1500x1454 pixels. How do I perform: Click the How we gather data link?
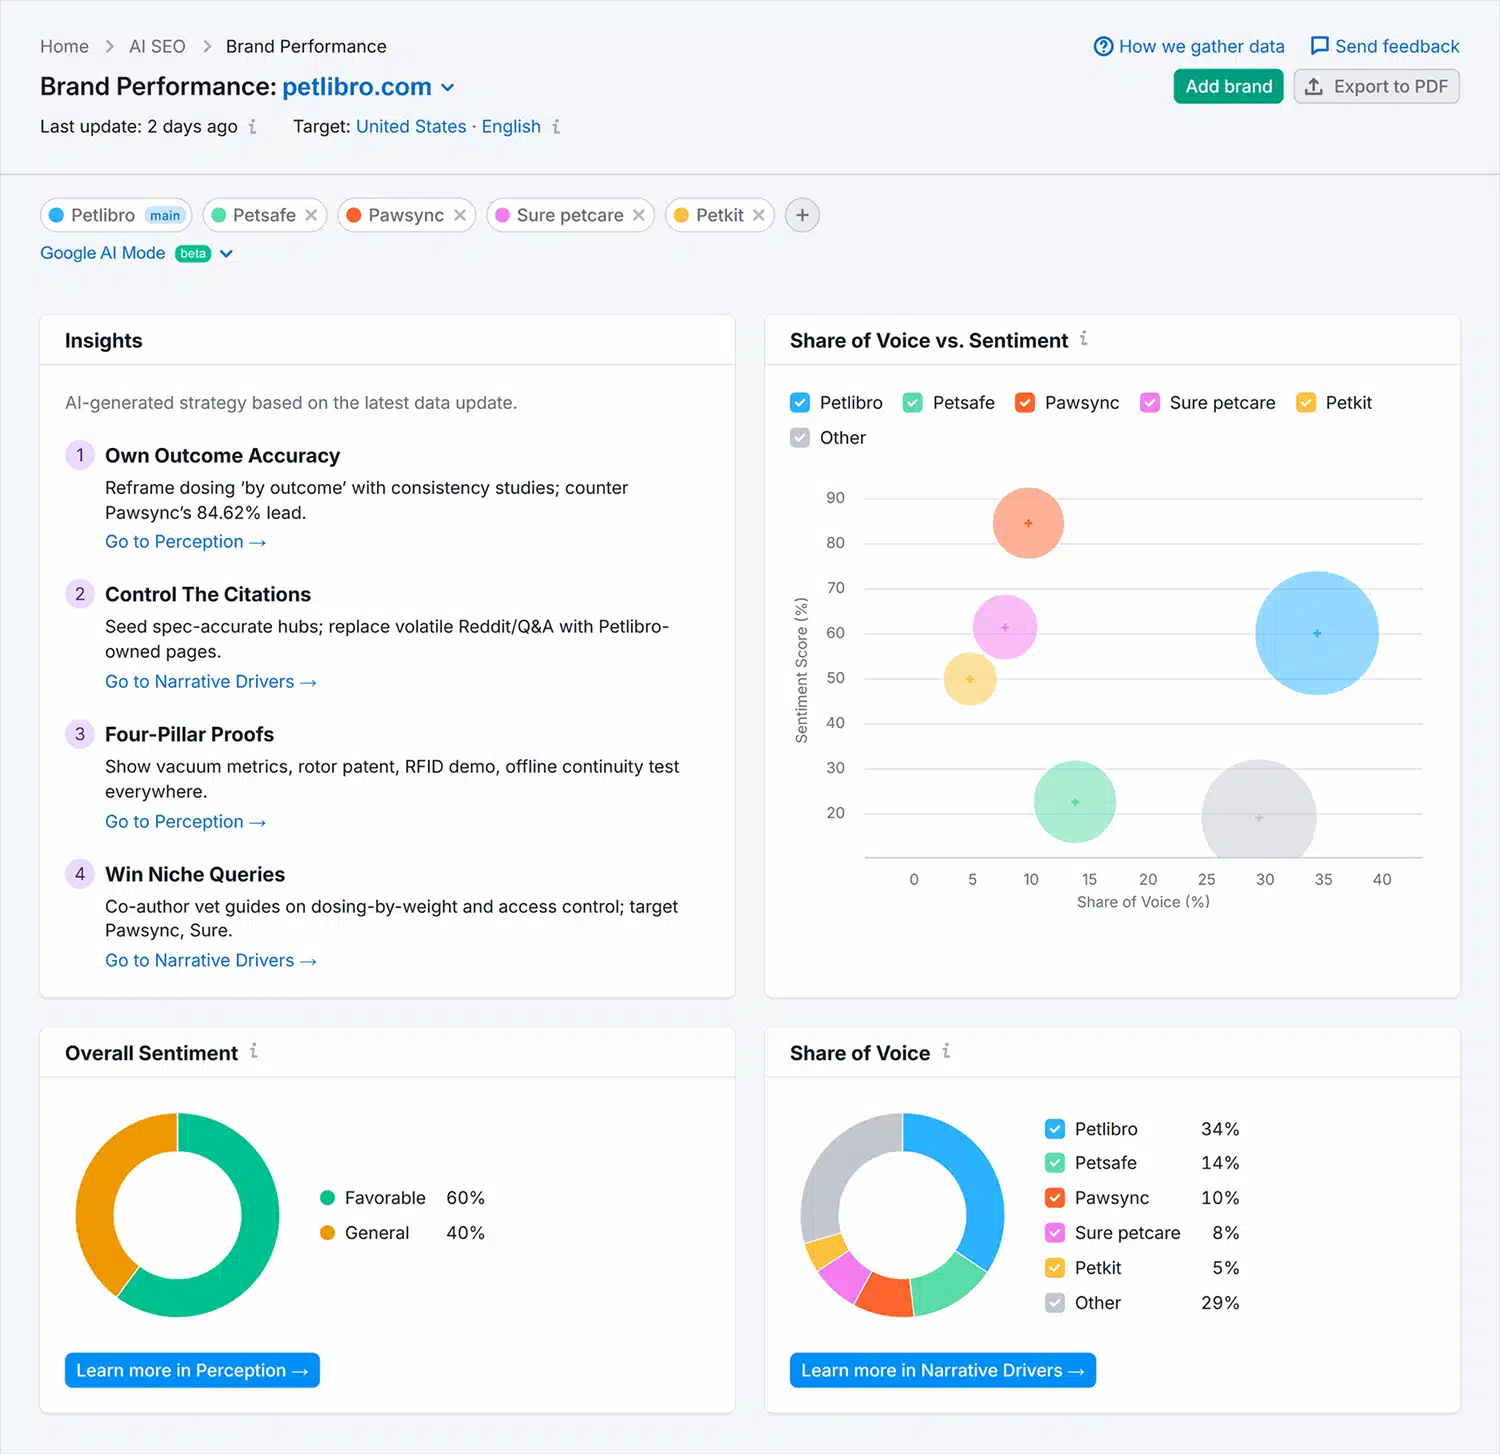point(1201,46)
